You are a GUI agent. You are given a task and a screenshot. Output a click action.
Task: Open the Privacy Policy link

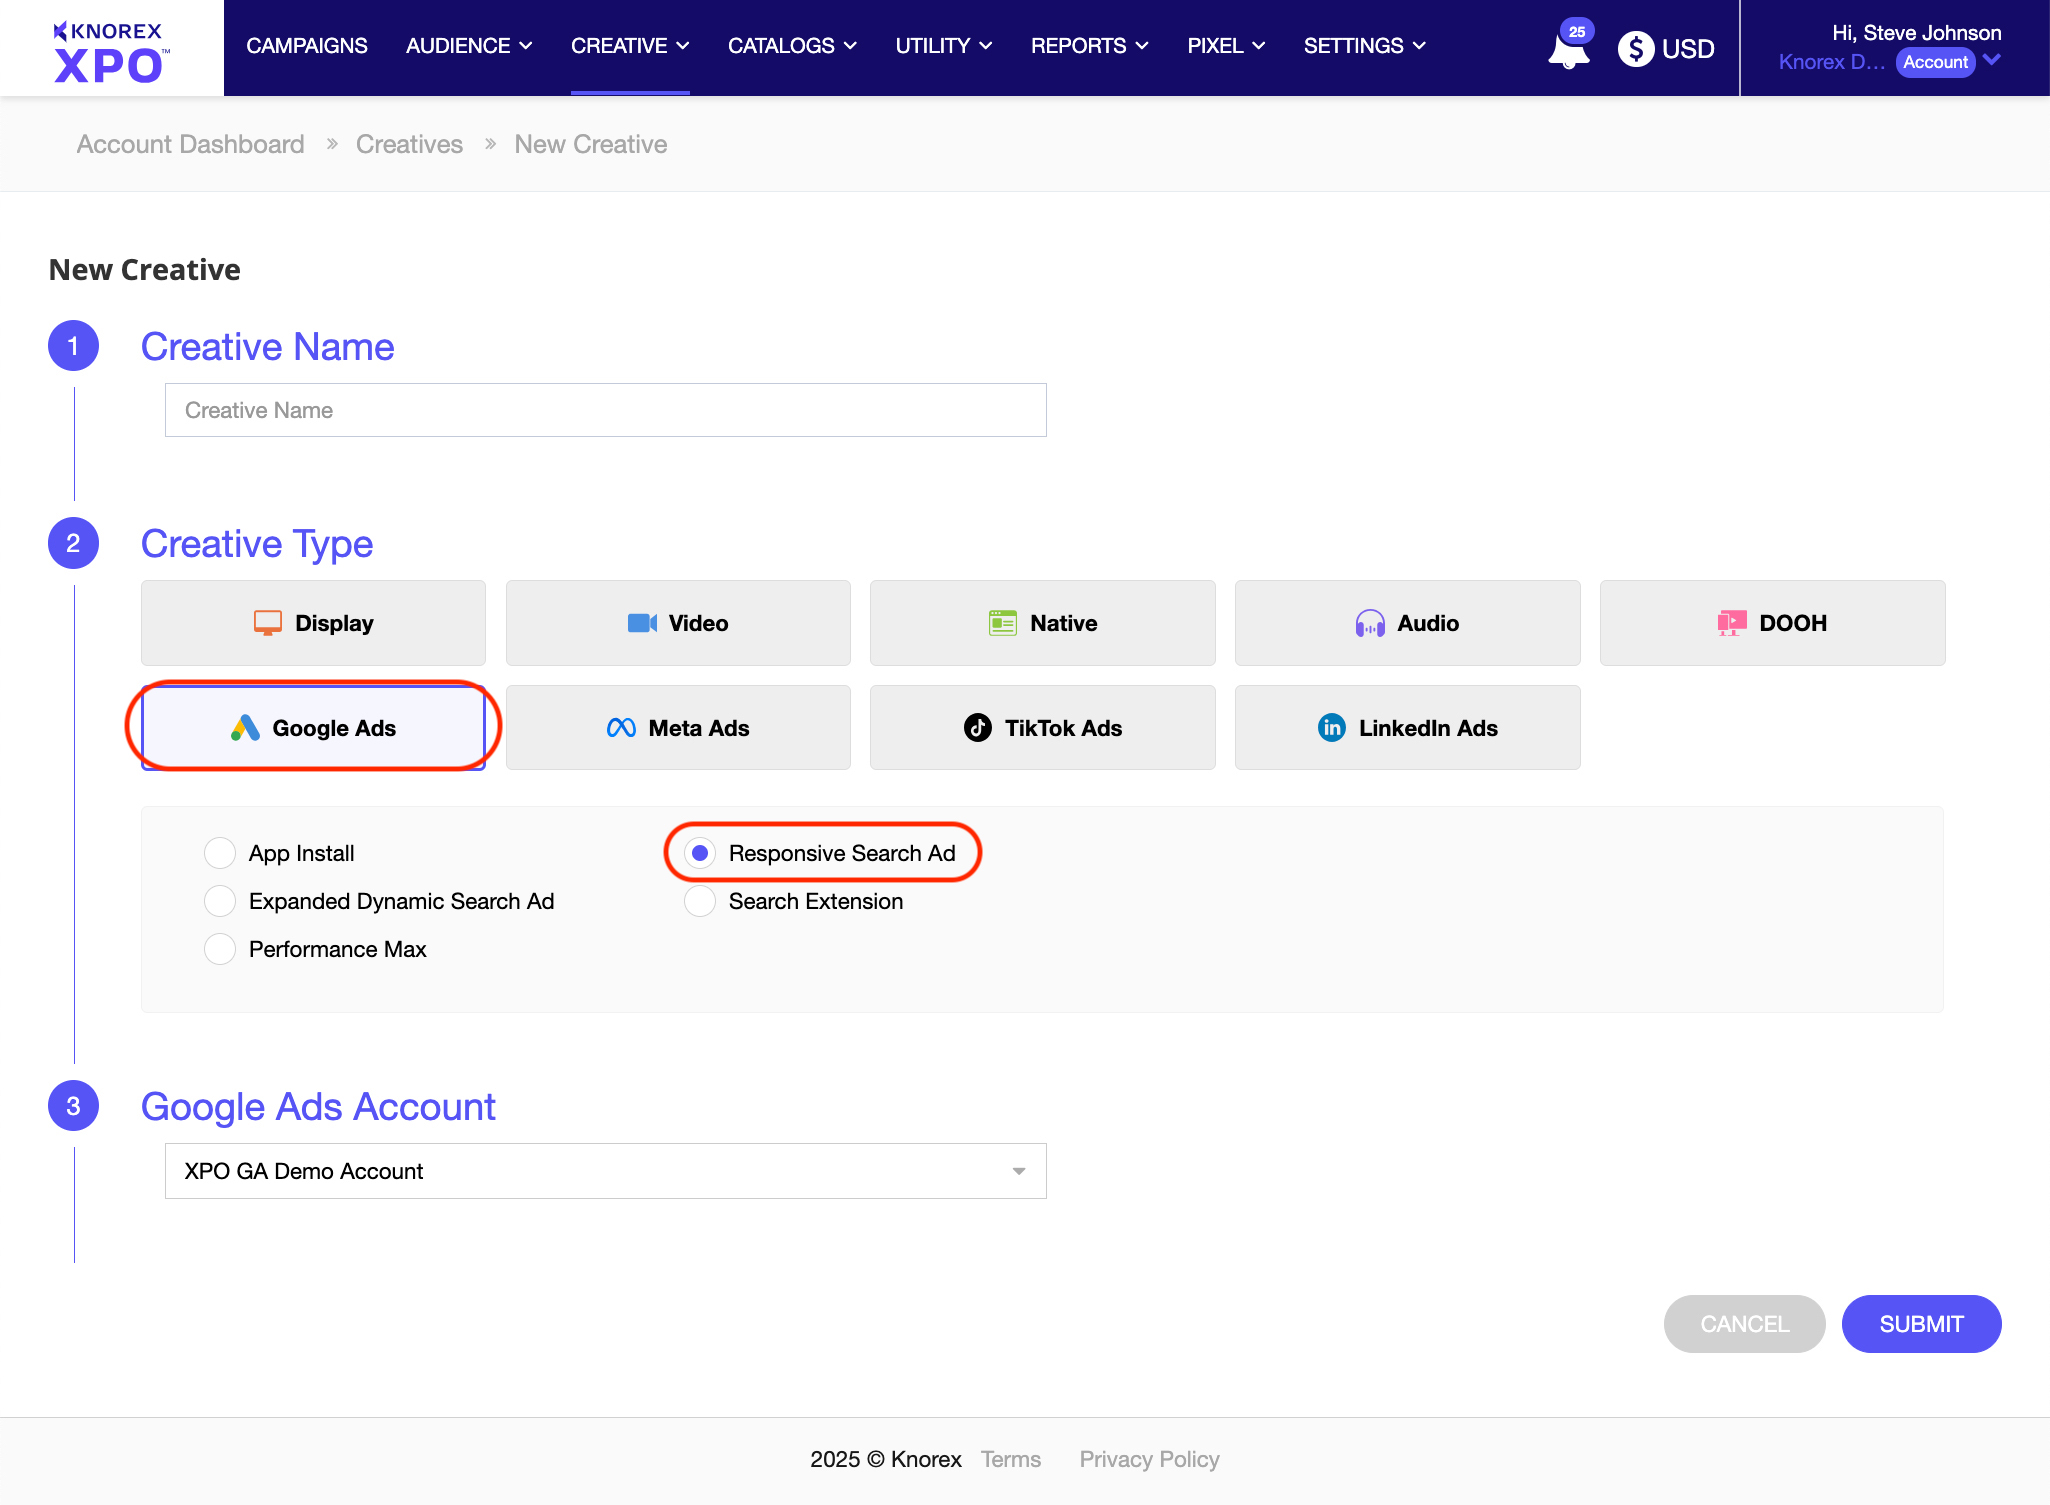pyautogui.click(x=1148, y=1459)
